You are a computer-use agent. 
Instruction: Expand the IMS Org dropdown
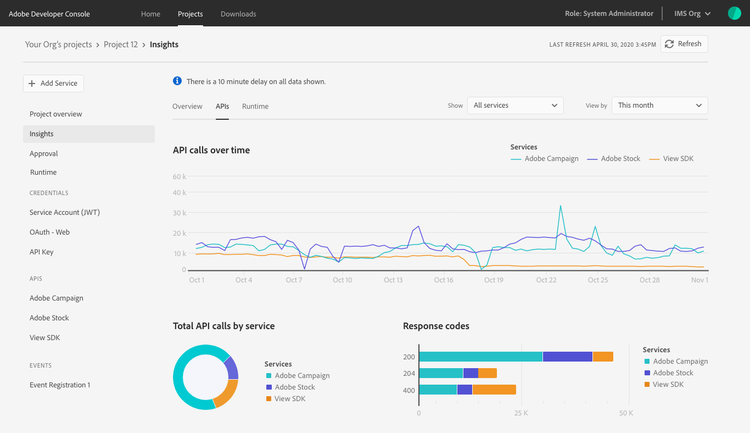(692, 13)
